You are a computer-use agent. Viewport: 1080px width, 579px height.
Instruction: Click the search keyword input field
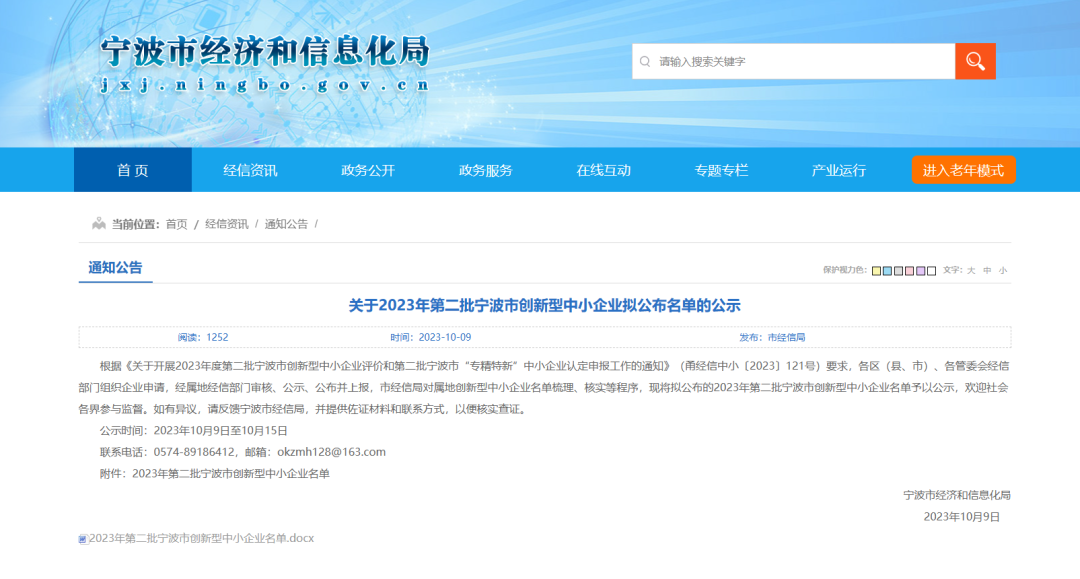point(790,60)
